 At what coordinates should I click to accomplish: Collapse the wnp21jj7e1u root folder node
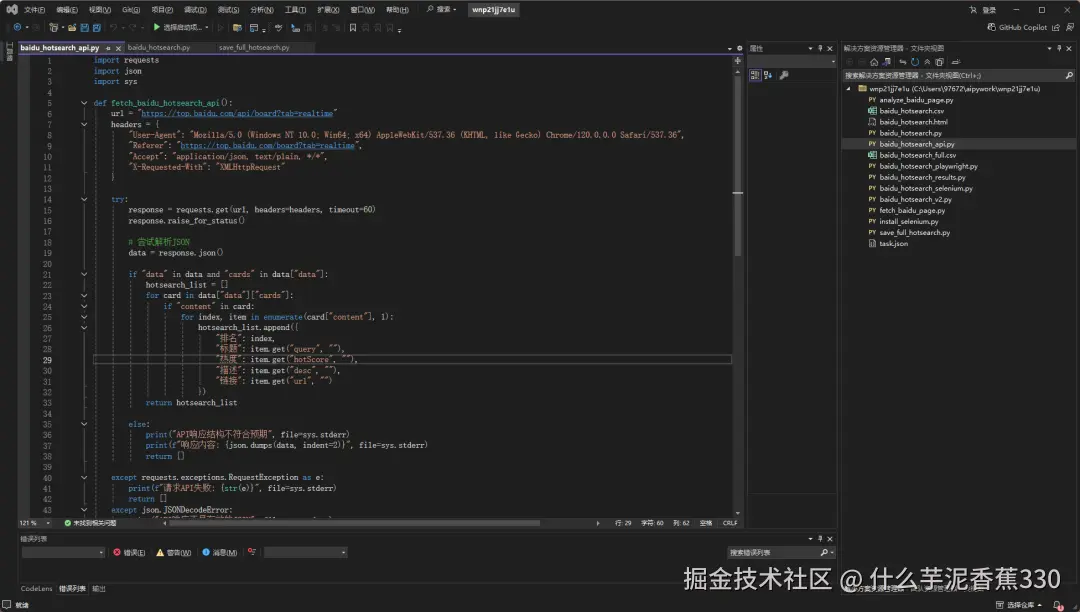[849, 89]
